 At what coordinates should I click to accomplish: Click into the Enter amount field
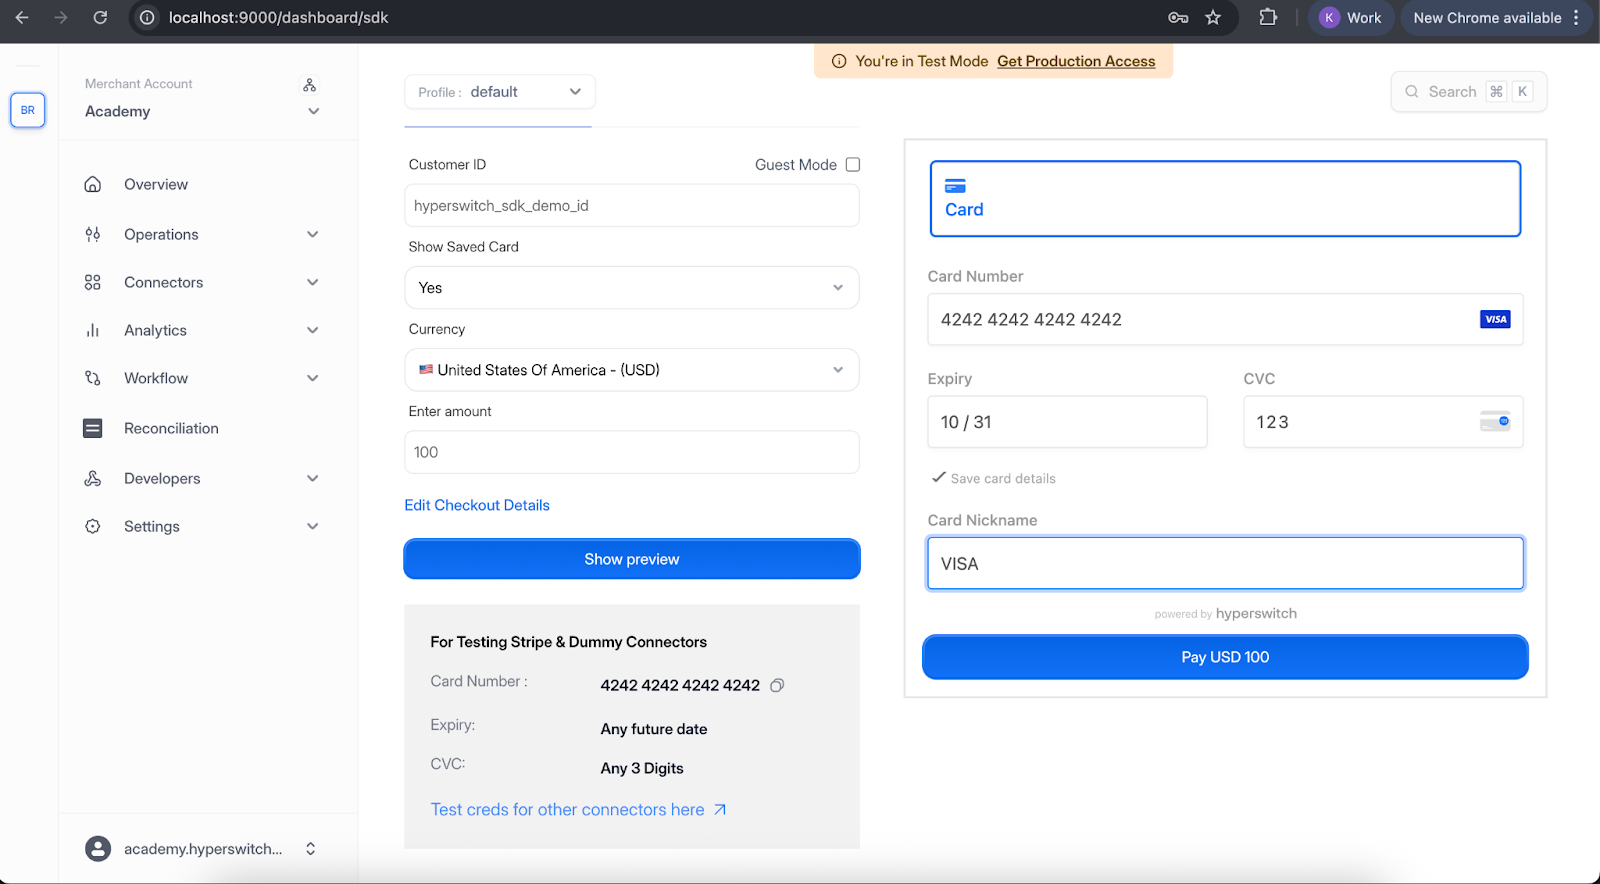pyautogui.click(x=631, y=452)
